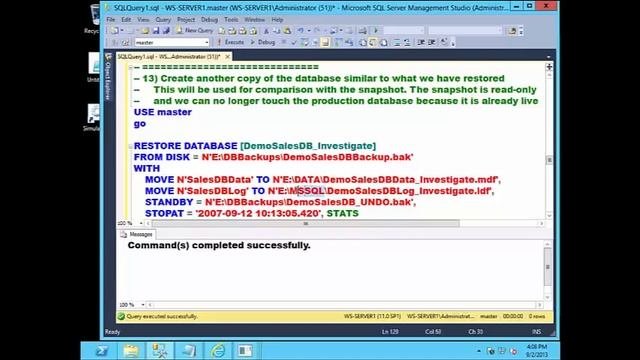Open the Query menu
This screenshot has height=360, width=640.
163,20
